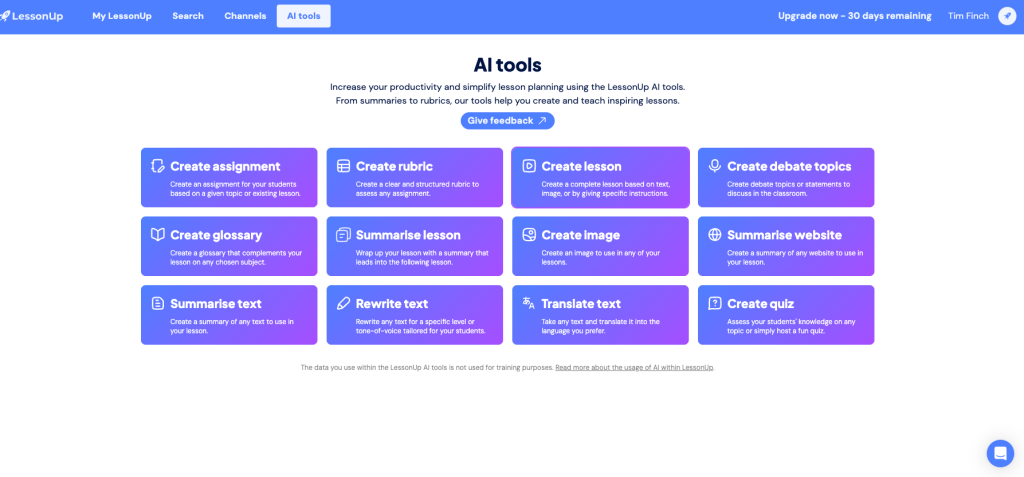Click the Create lesson play icon
Viewport: 1024px width, 477px height.
(x=529, y=166)
